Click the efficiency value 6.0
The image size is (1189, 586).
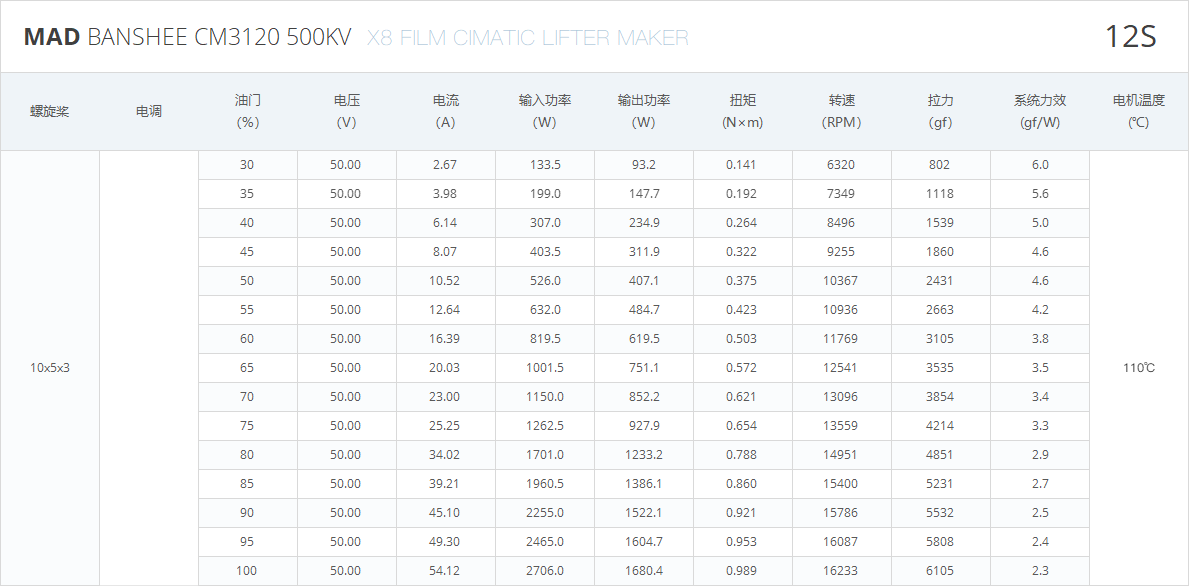[1040, 165]
